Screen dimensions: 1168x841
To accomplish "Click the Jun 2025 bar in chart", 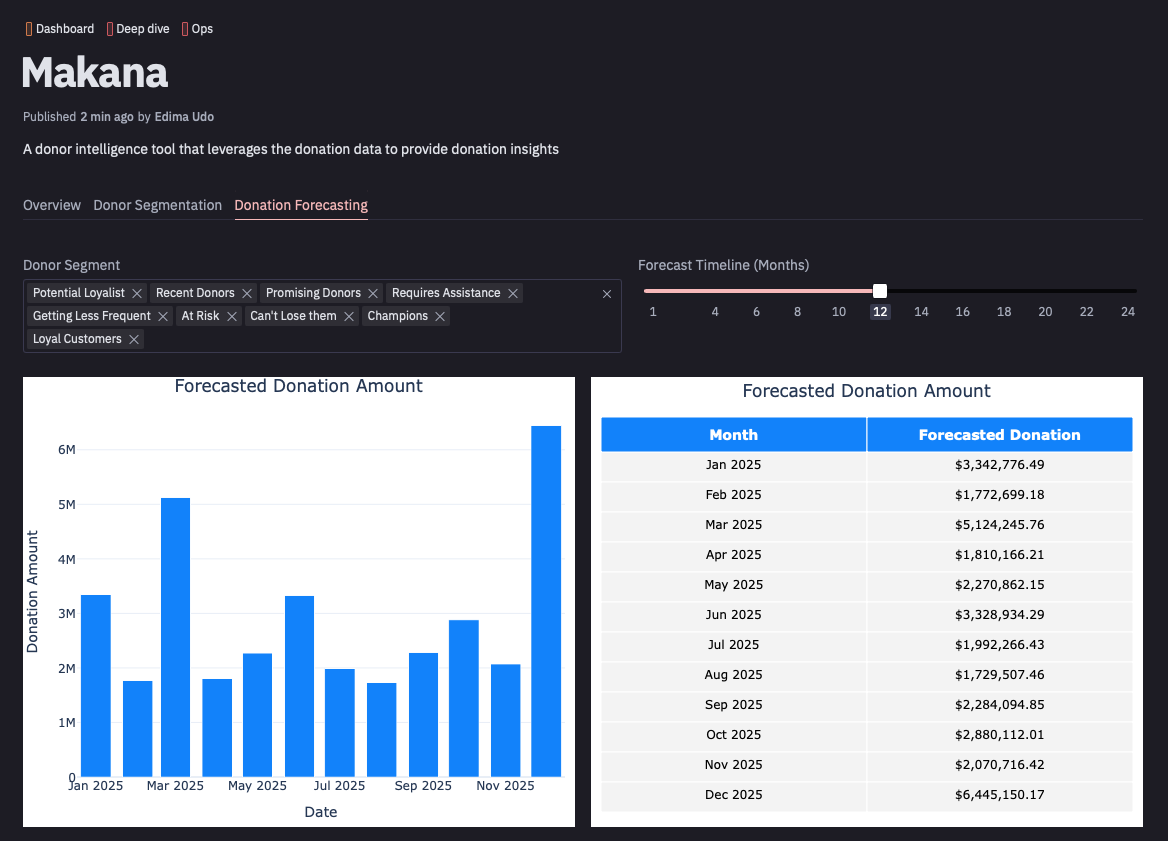I will pyautogui.click(x=299, y=686).
